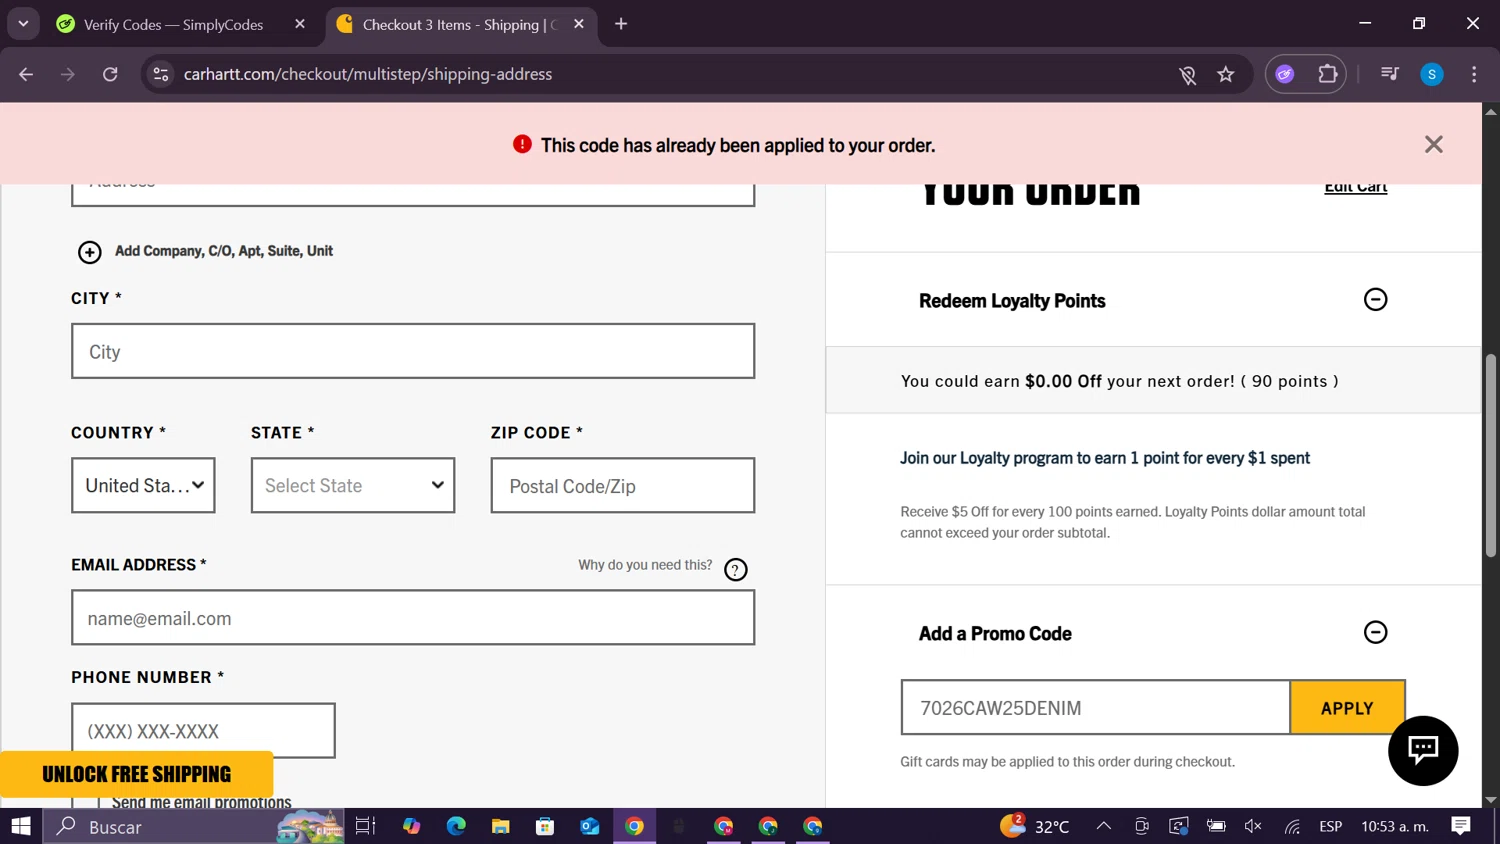Viewport: 1500px width, 844px height.
Task: Open the notifications center icon
Action: click(x=1461, y=826)
